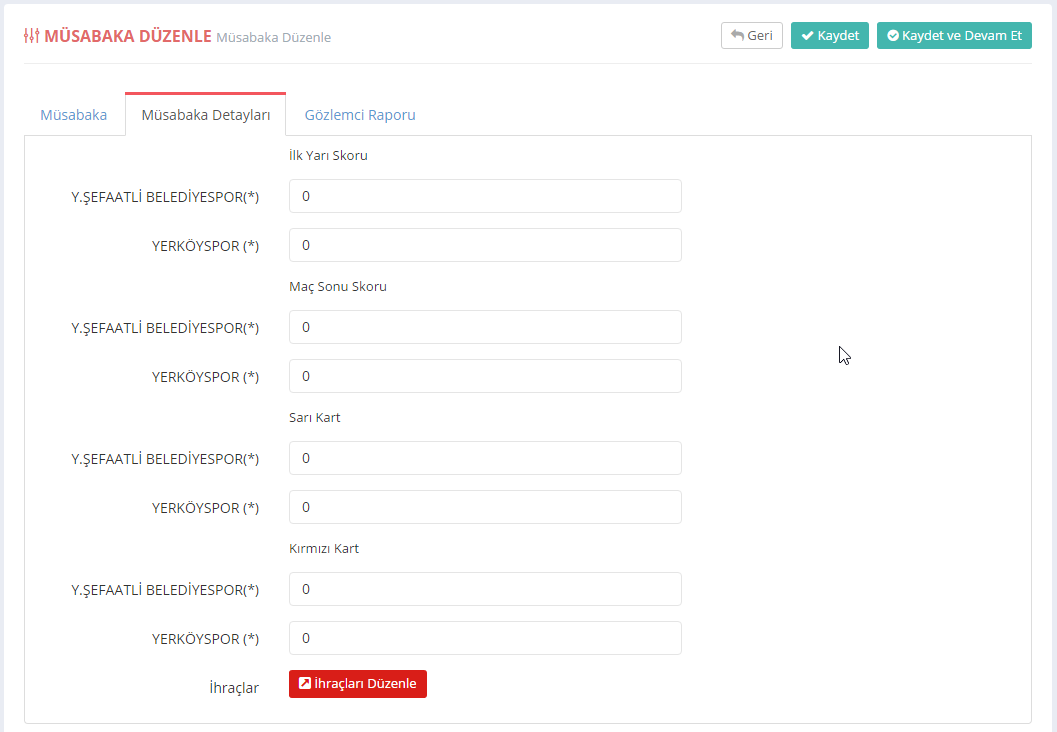Click the external link icon on İhraçları Düzenle

point(305,684)
